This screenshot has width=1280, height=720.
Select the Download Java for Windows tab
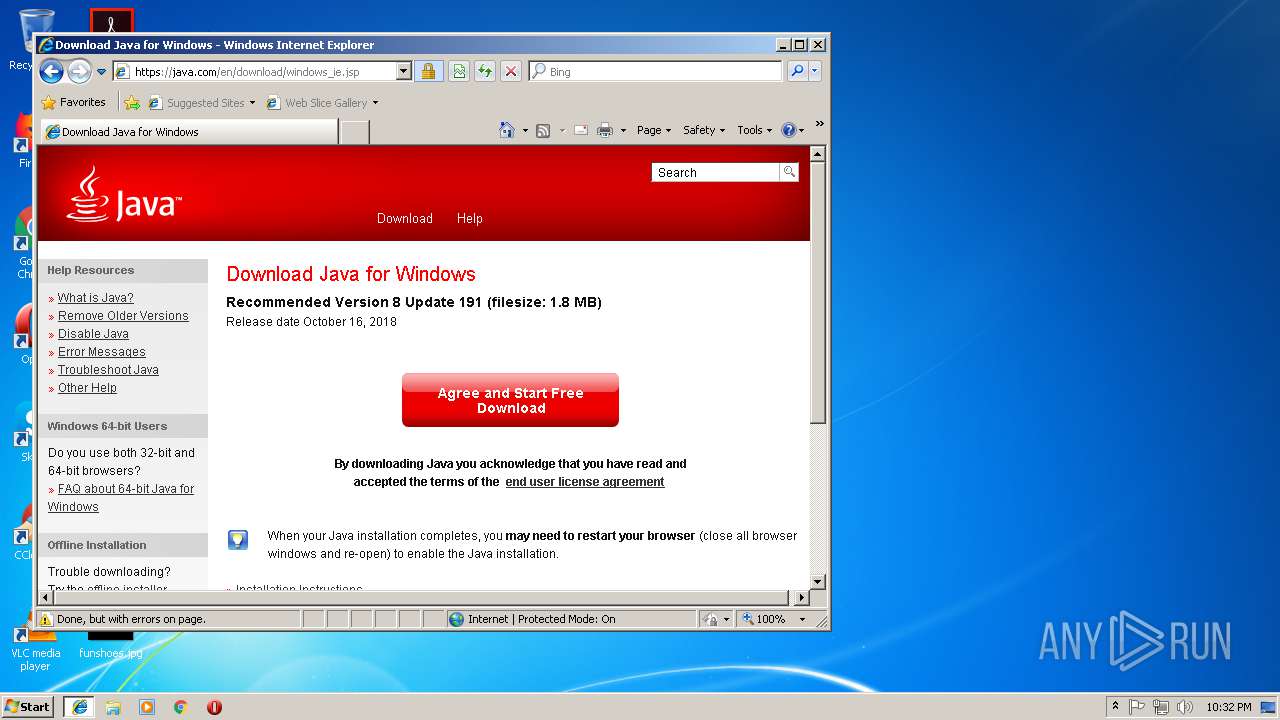[x=188, y=132]
